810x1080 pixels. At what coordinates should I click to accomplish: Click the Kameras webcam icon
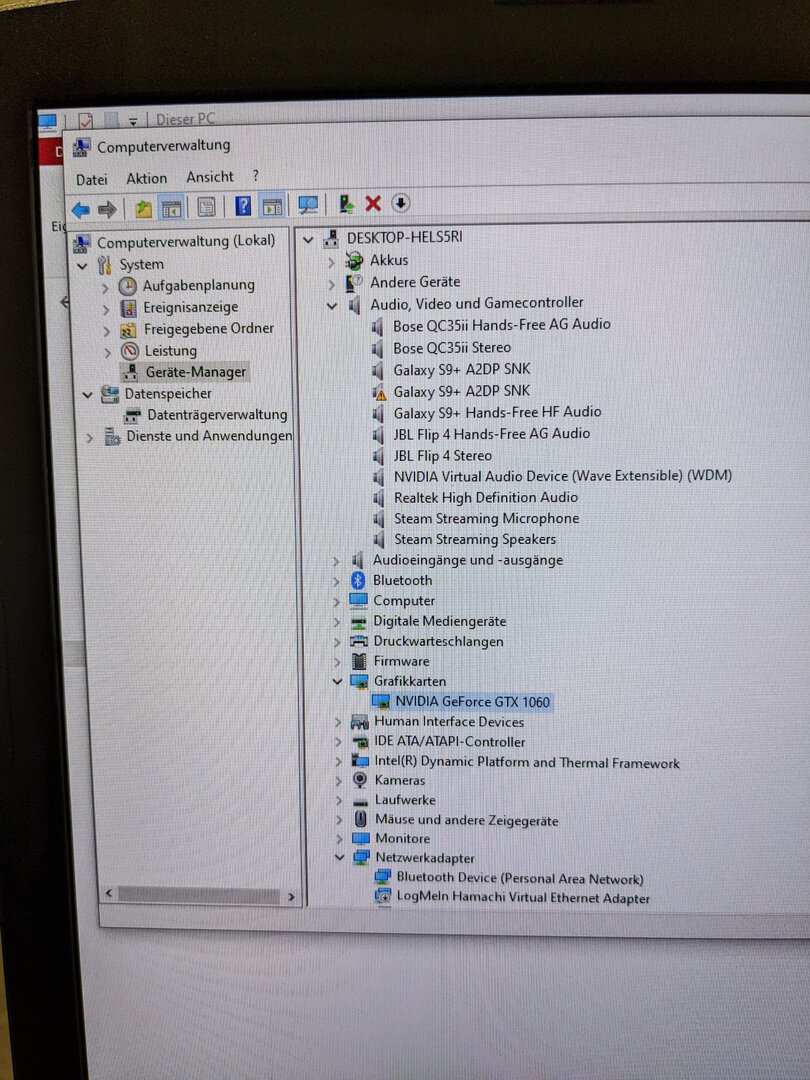360,780
